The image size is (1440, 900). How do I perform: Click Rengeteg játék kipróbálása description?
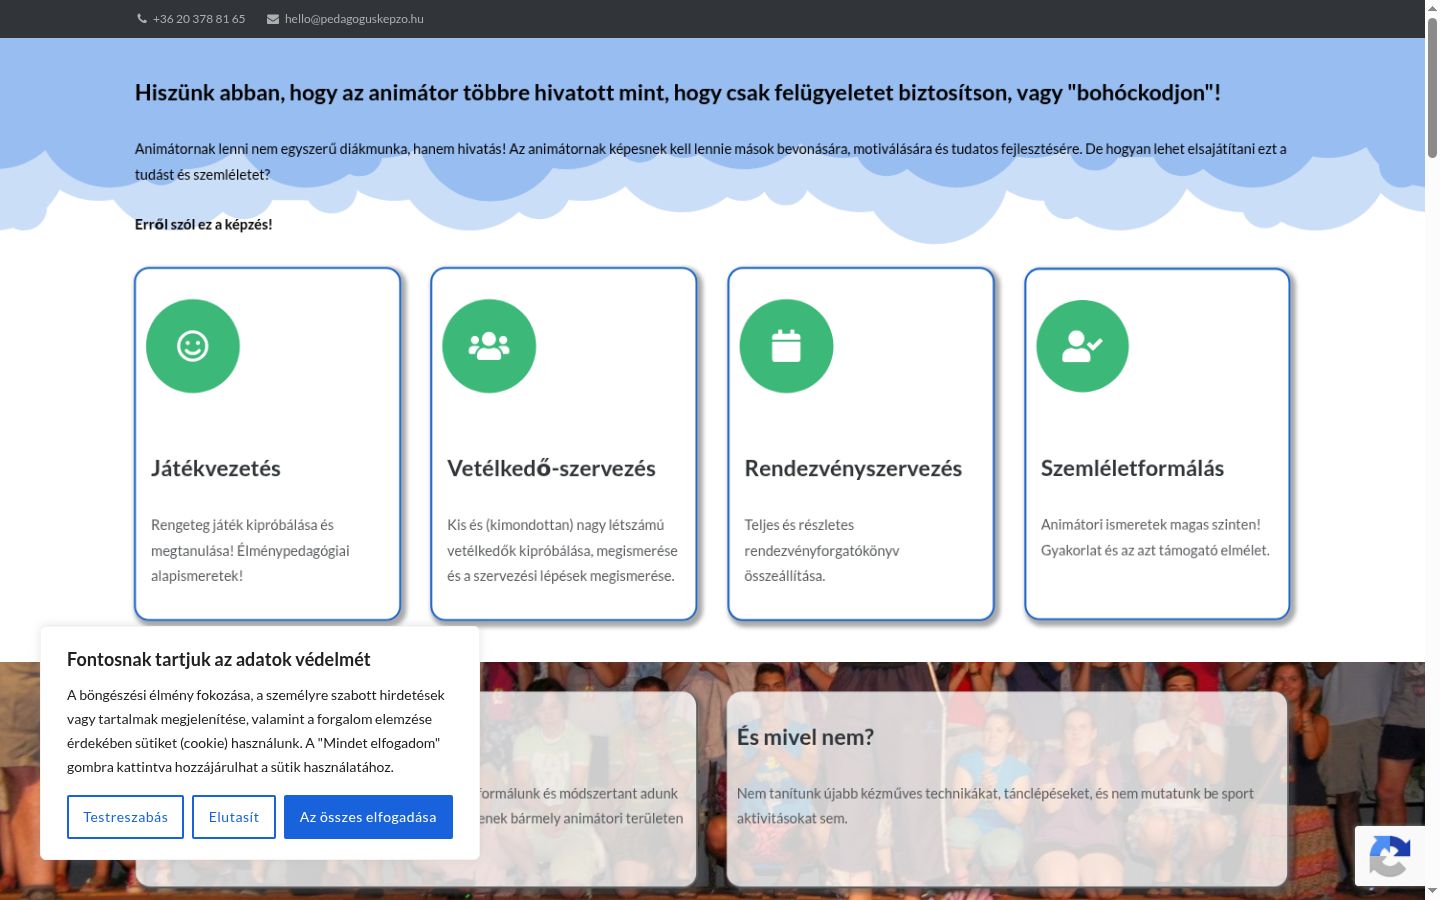250,550
